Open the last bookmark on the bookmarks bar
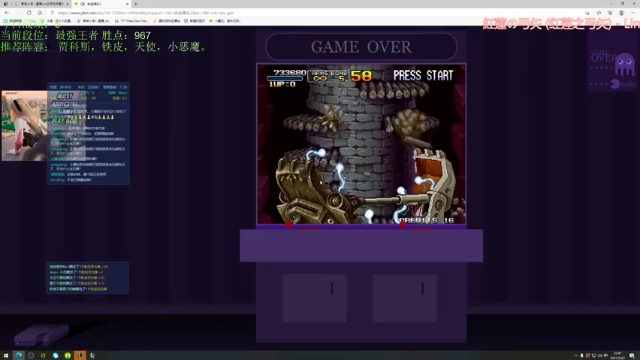Screen dimensions: 640x360 [x=225, y=21]
